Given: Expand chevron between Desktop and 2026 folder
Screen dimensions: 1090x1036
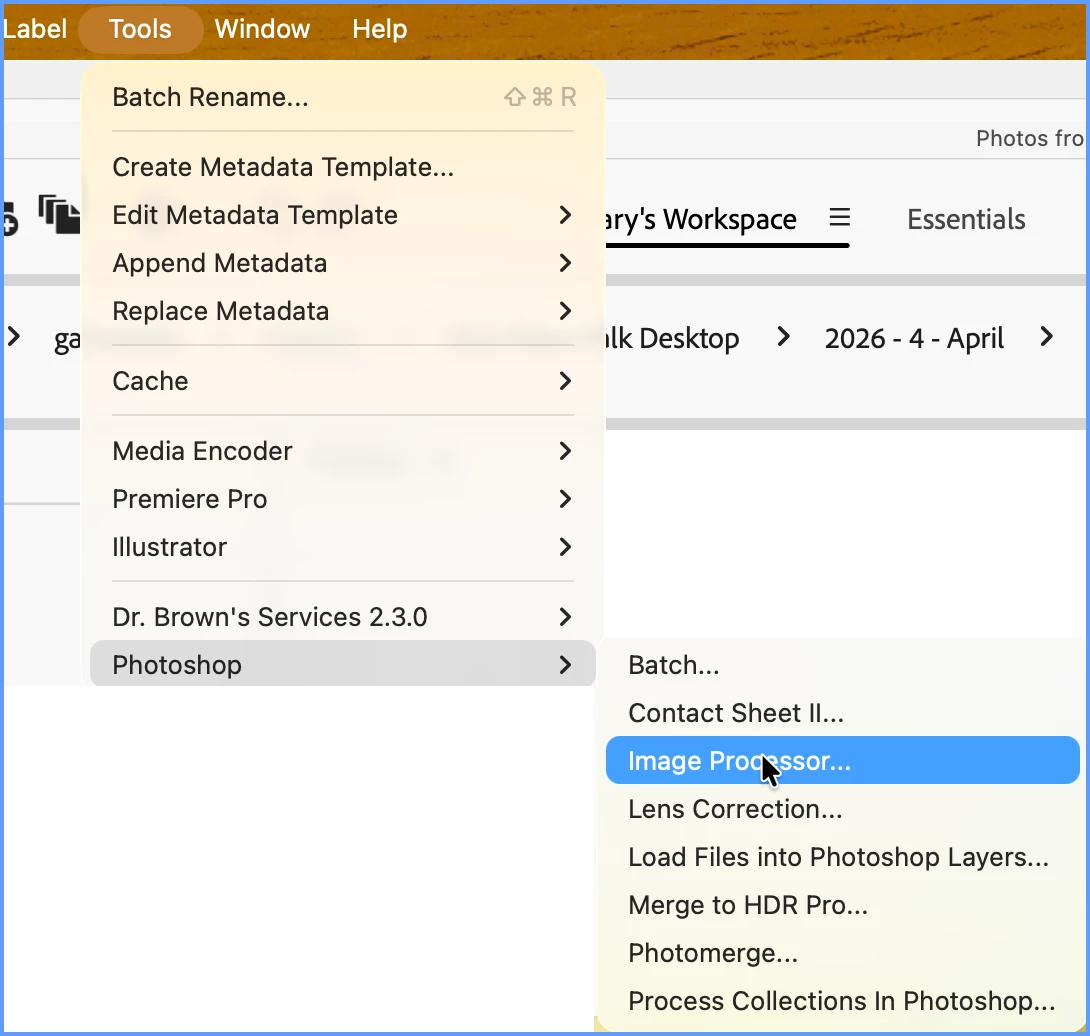Looking at the screenshot, I should coord(783,337).
